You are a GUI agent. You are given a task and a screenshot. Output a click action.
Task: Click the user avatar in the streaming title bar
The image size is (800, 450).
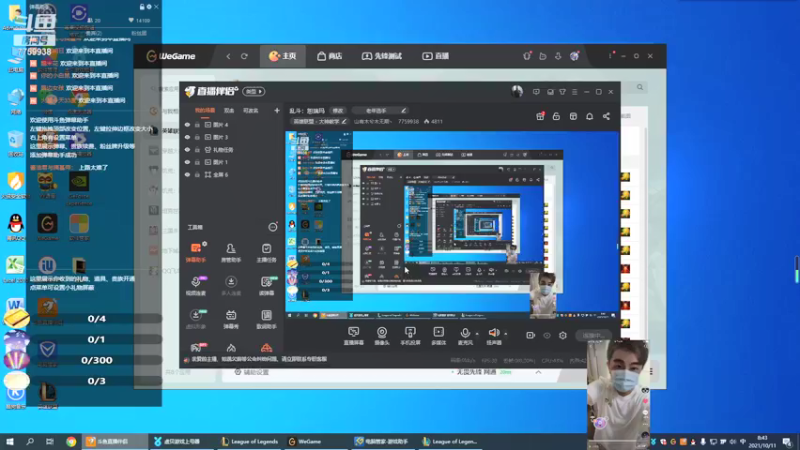click(x=517, y=91)
